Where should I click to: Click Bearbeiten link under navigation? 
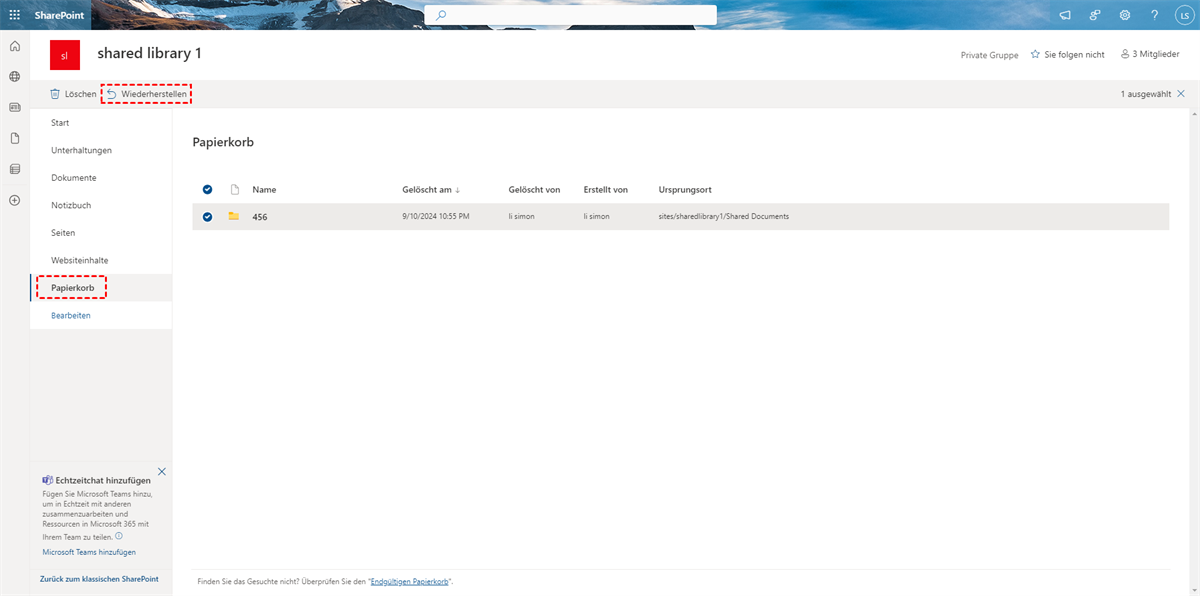tap(71, 316)
